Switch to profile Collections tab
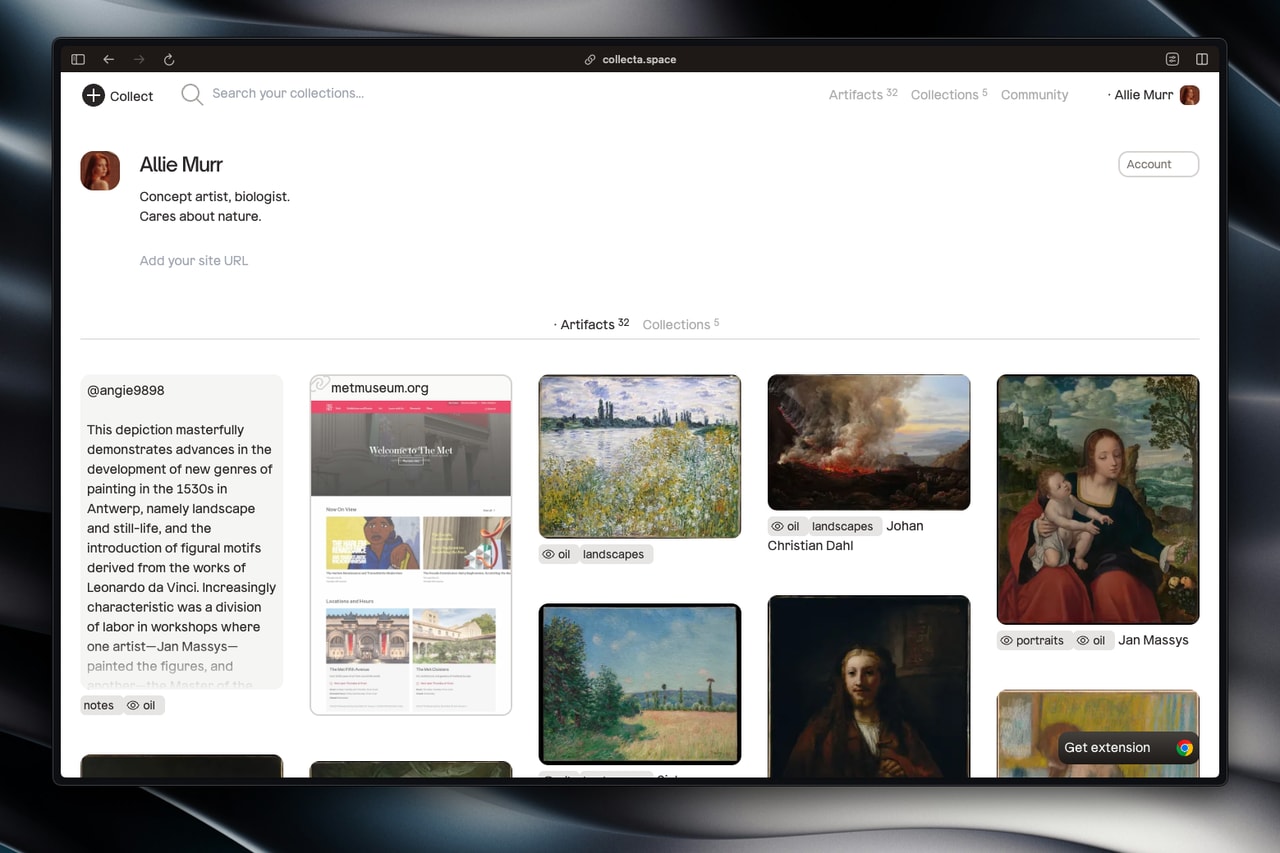This screenshot has height=853, width=1280. [x=681, y=324]
